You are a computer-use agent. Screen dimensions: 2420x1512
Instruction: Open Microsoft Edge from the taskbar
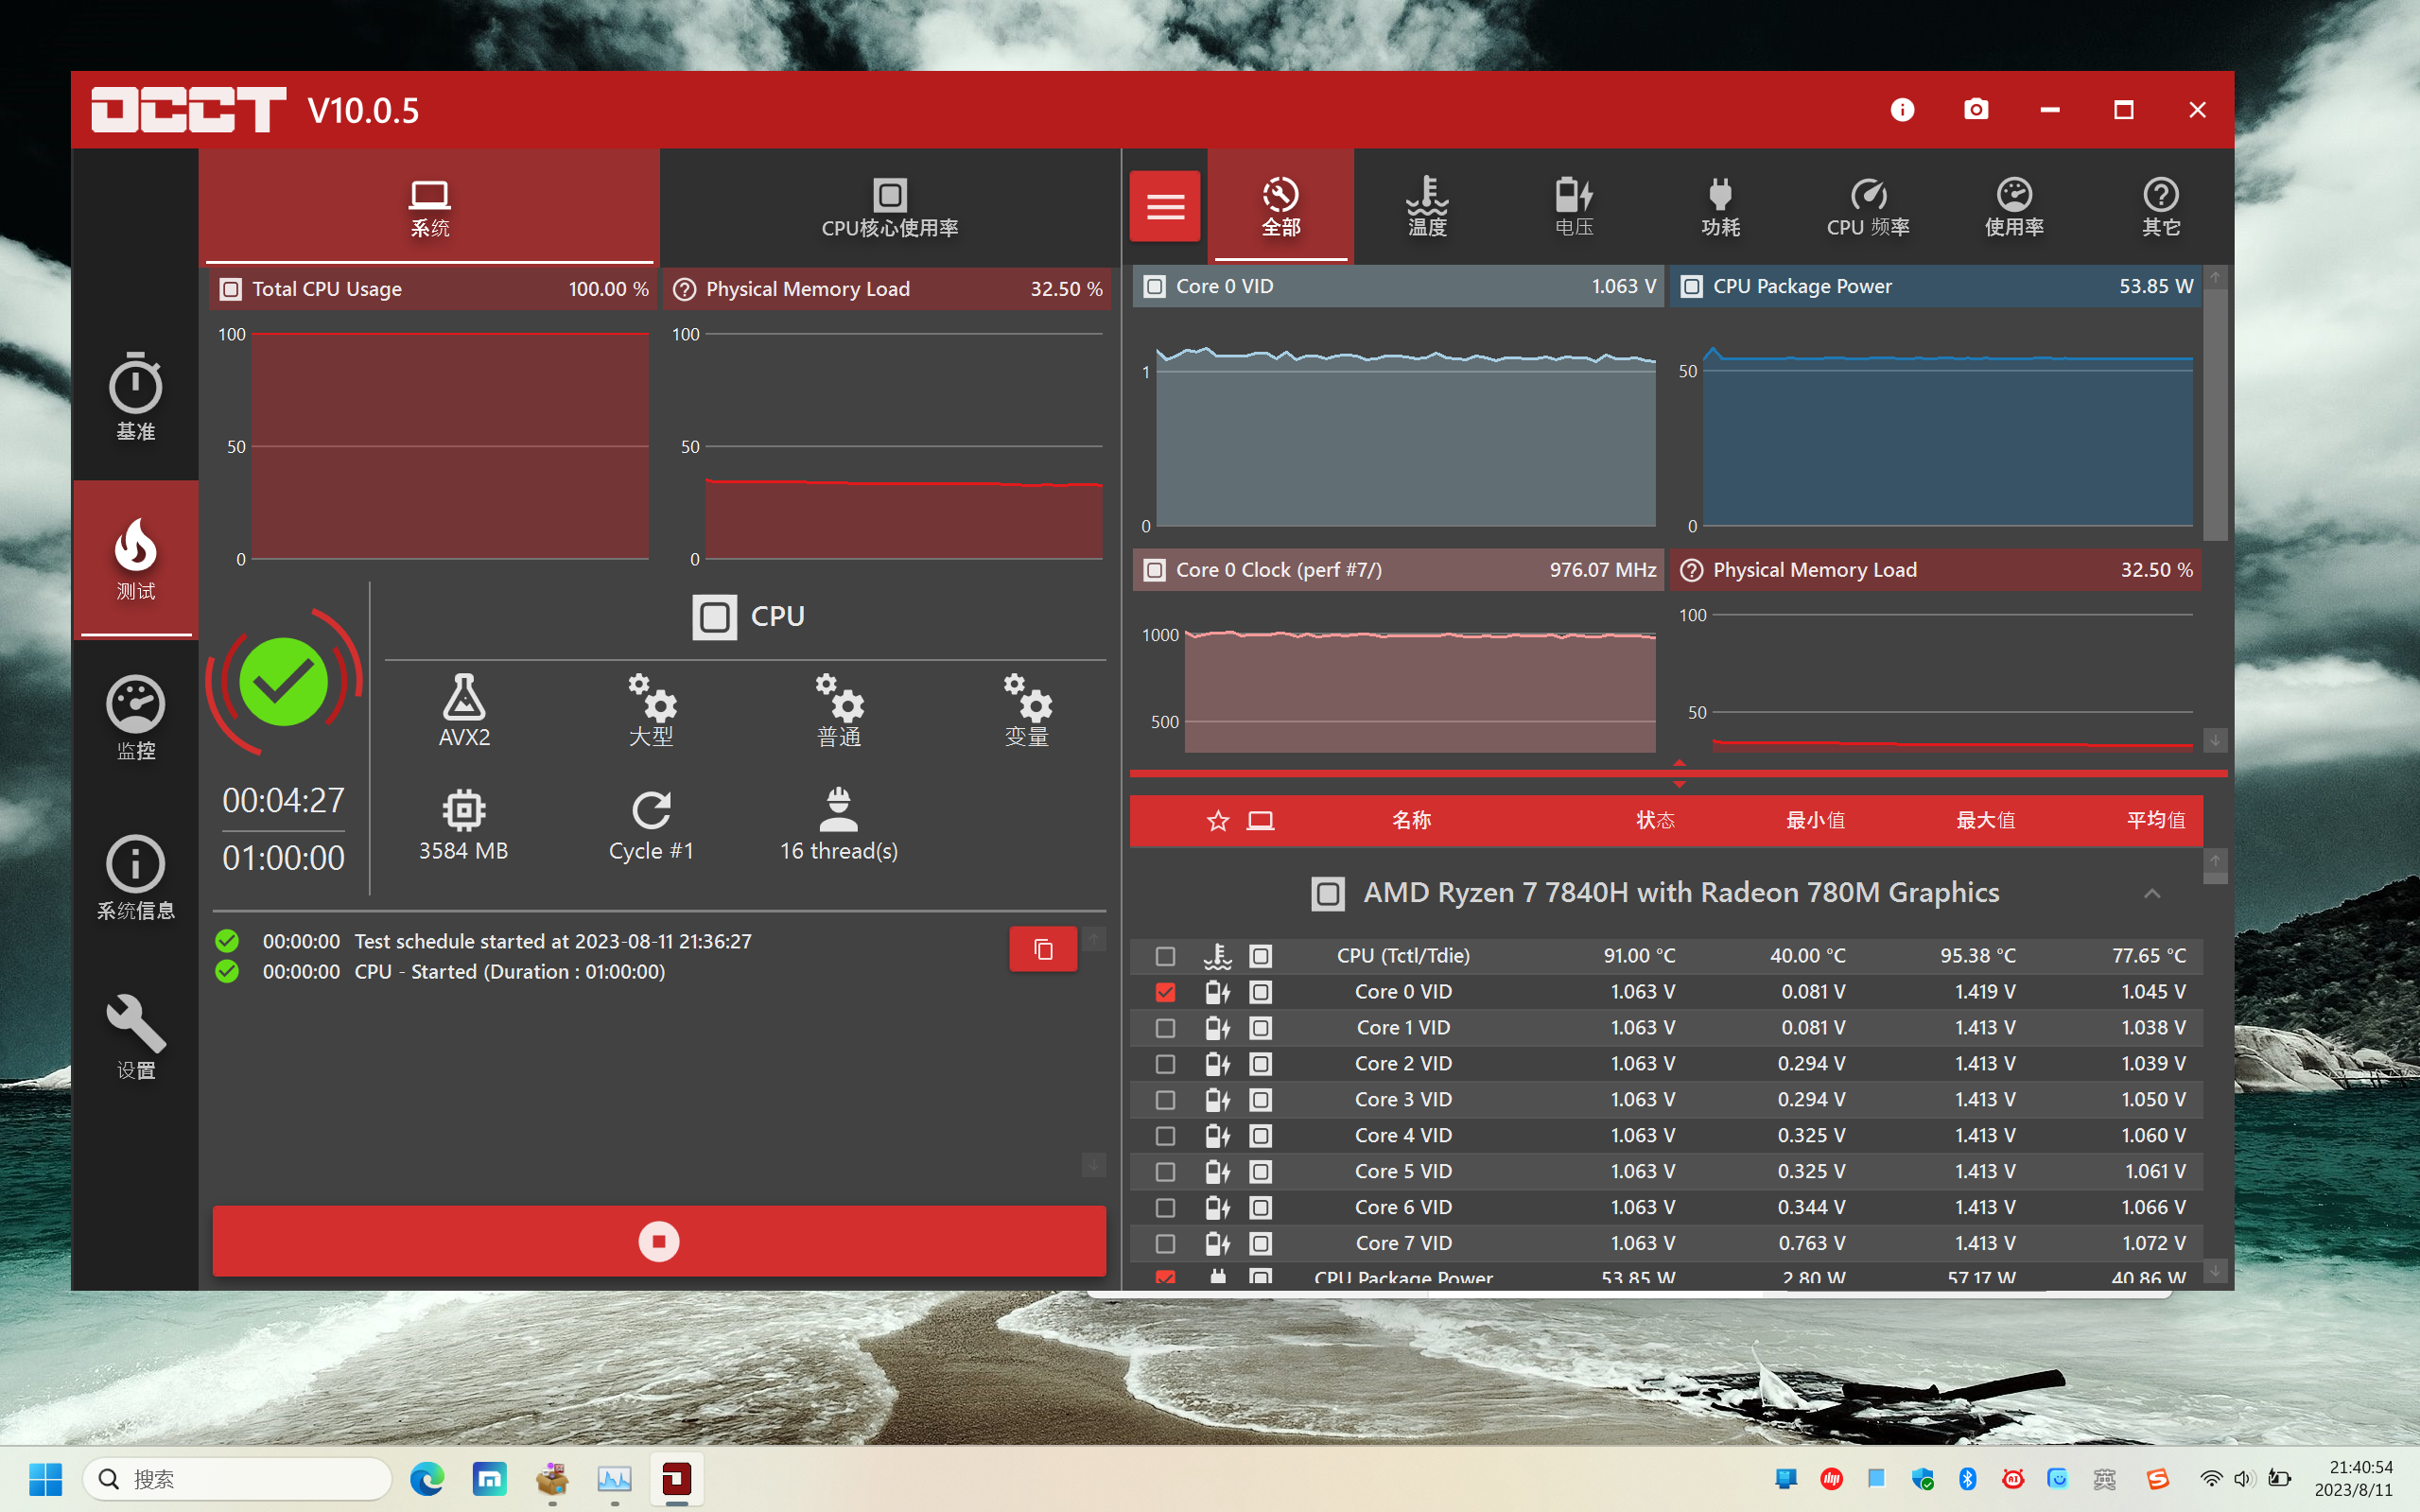pos(427,1478)
